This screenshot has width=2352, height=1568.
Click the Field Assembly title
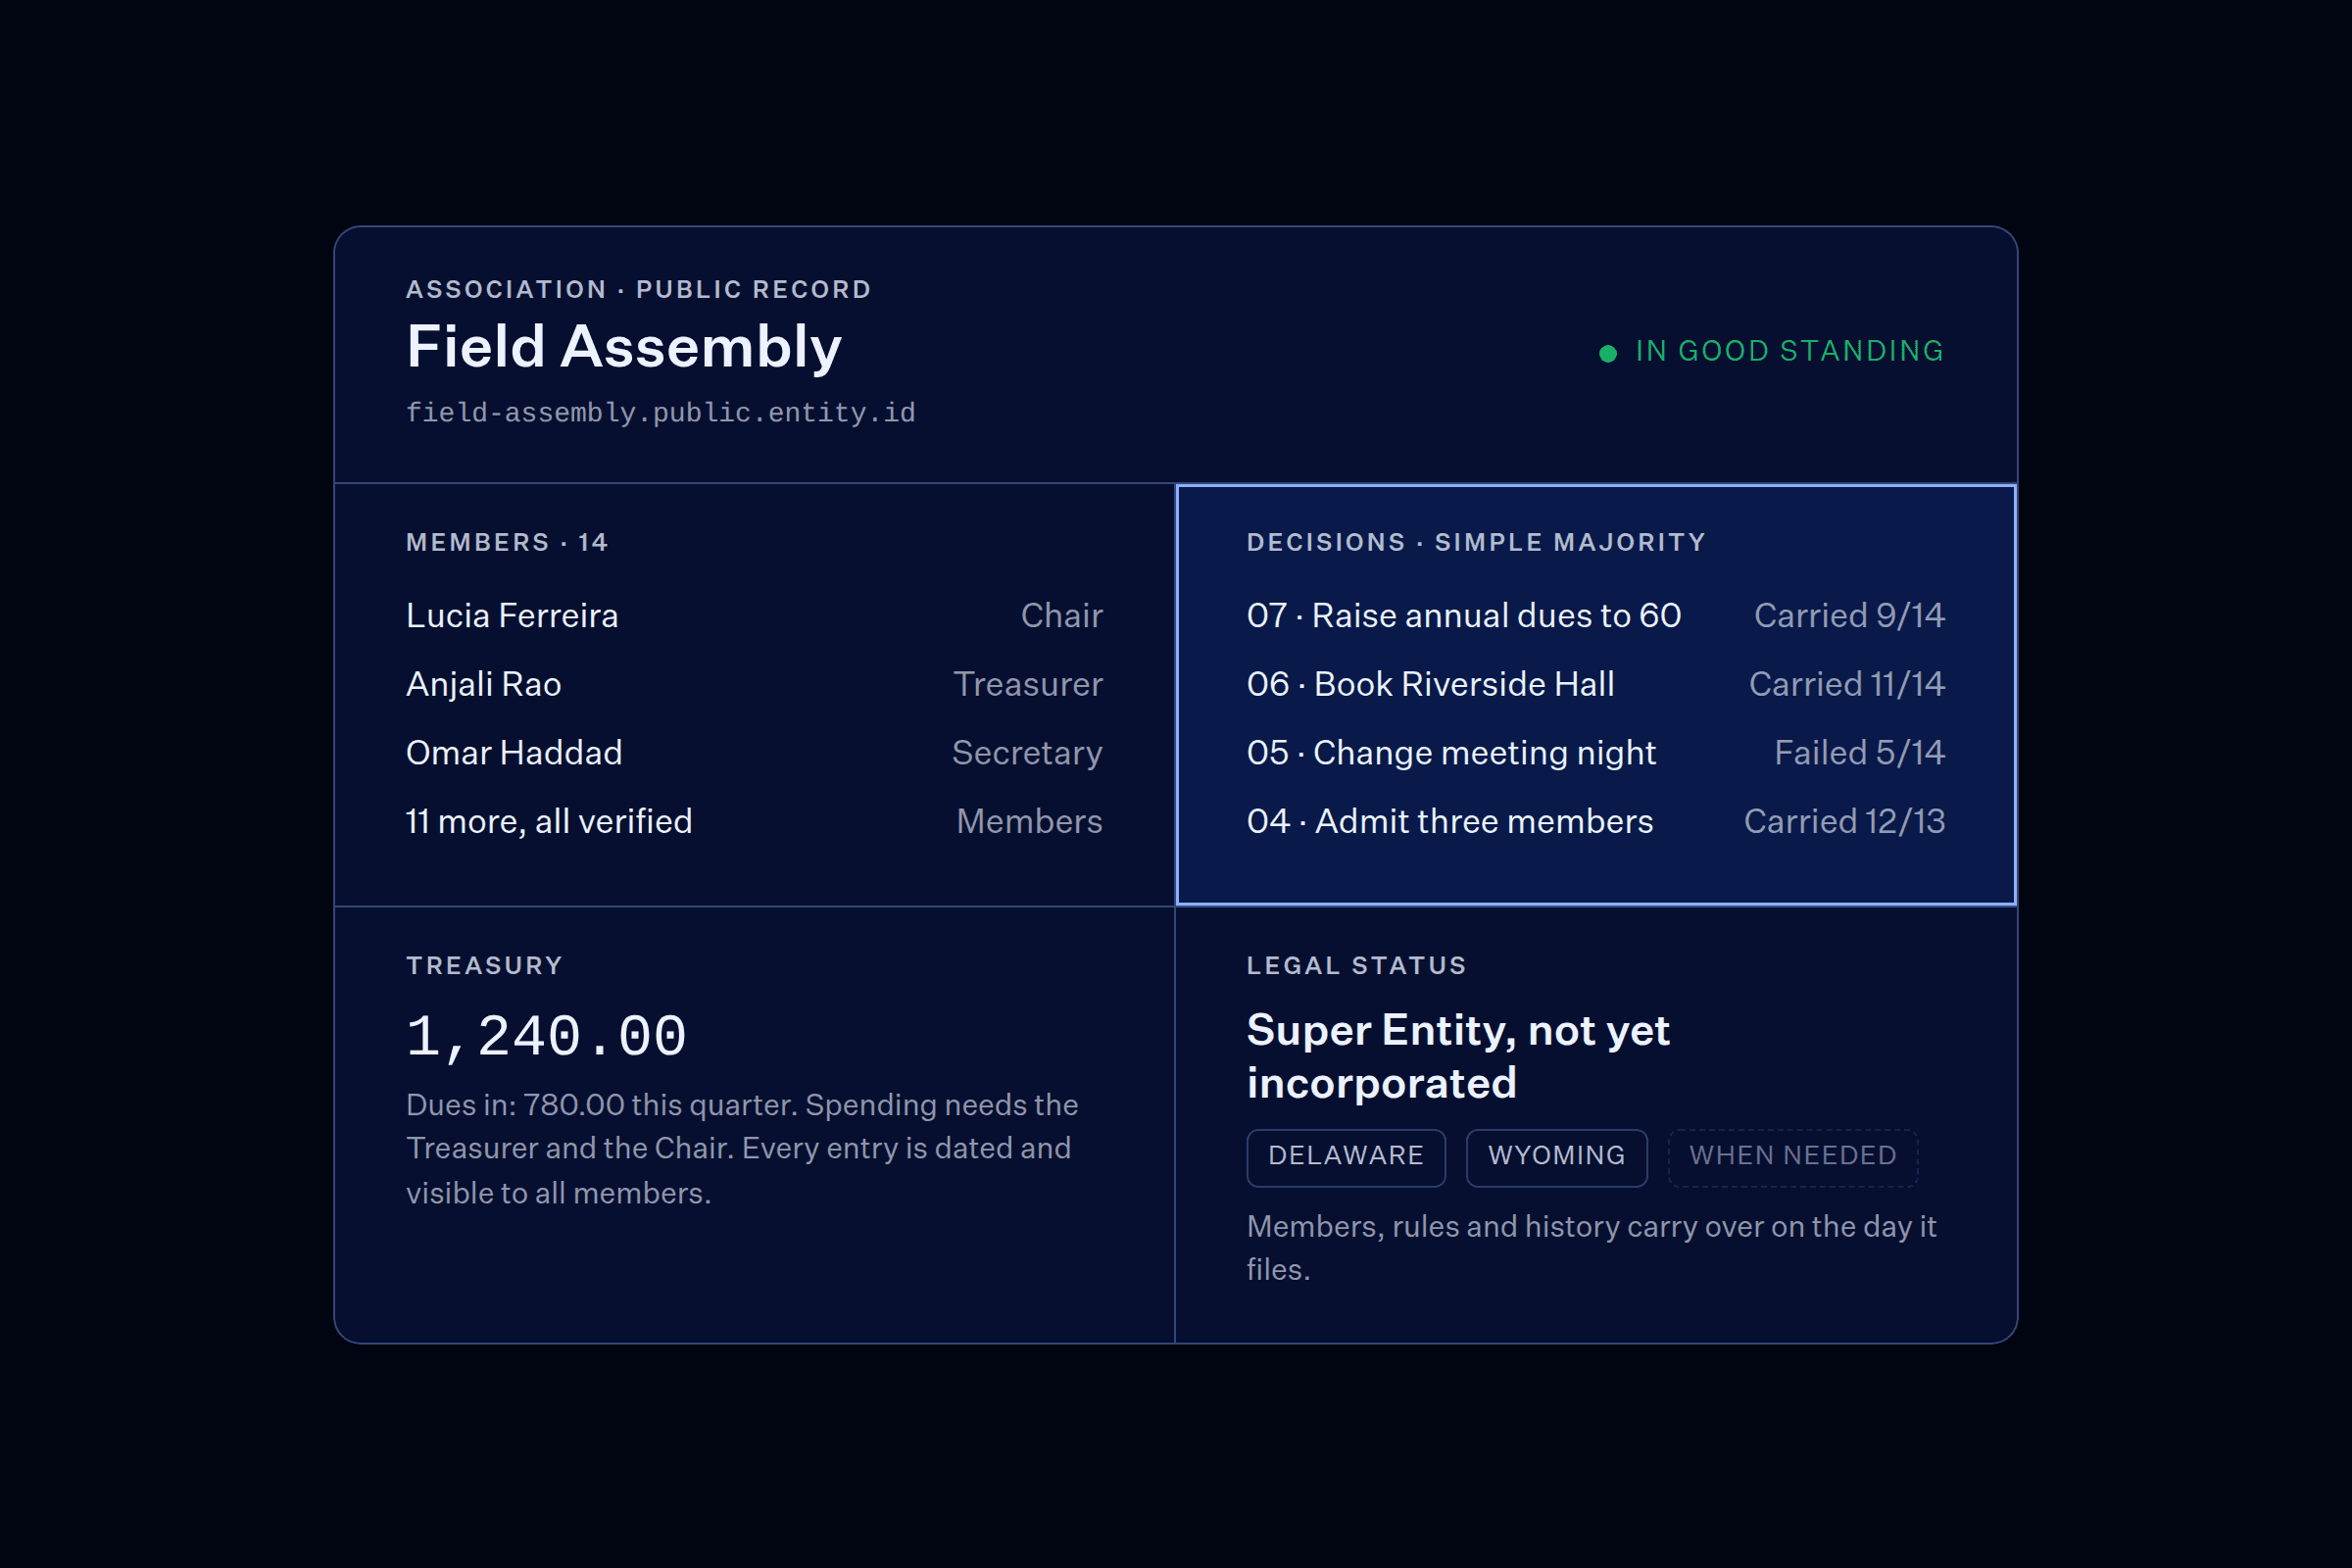pyautogui.click(x=624, y=347)
